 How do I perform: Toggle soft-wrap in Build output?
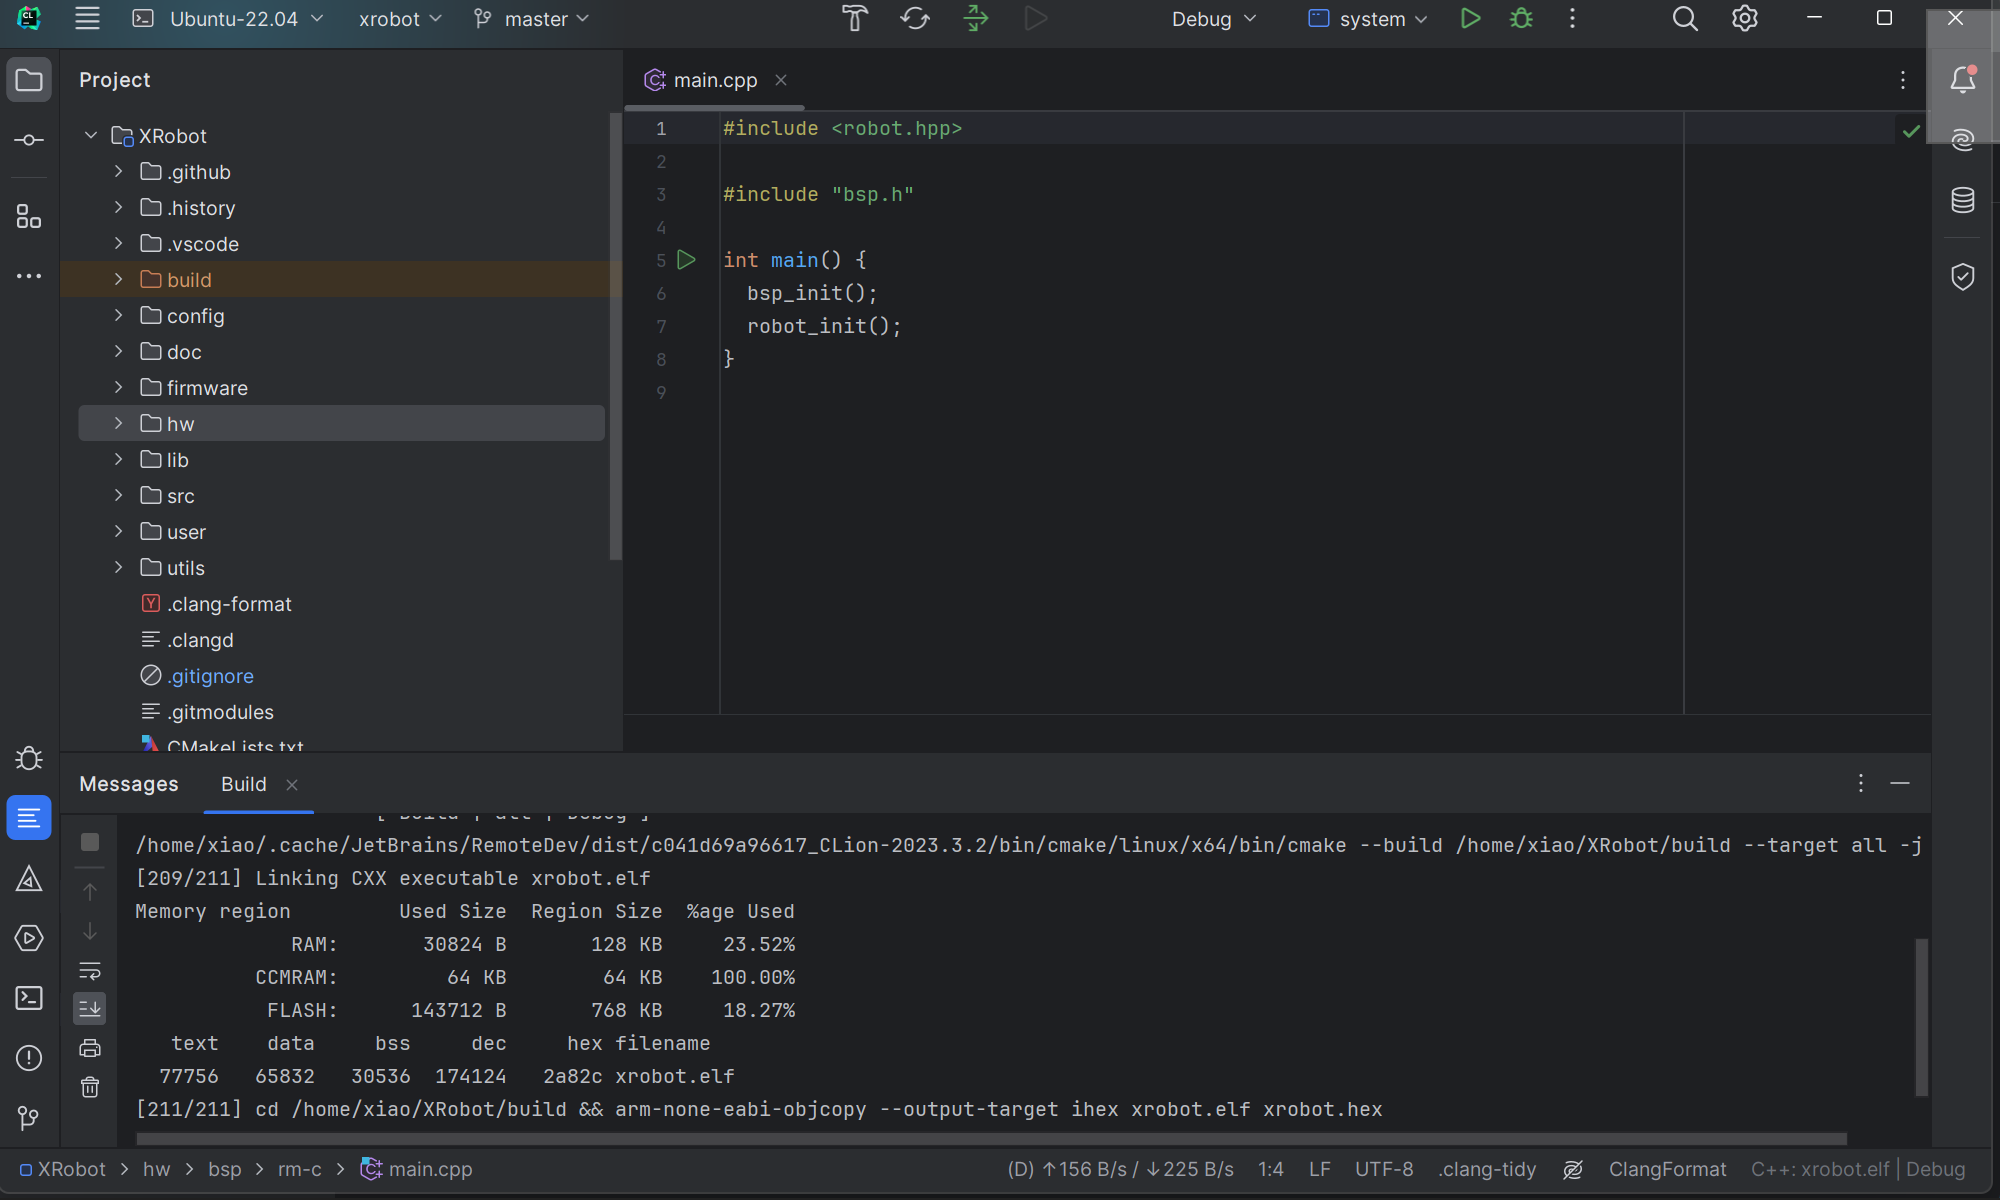[90, 971]
